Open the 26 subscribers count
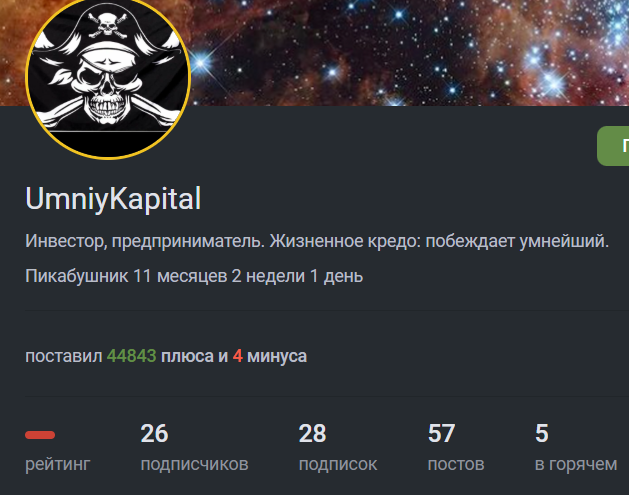Viewport: 629px width, 495px height. click(154, 434)
